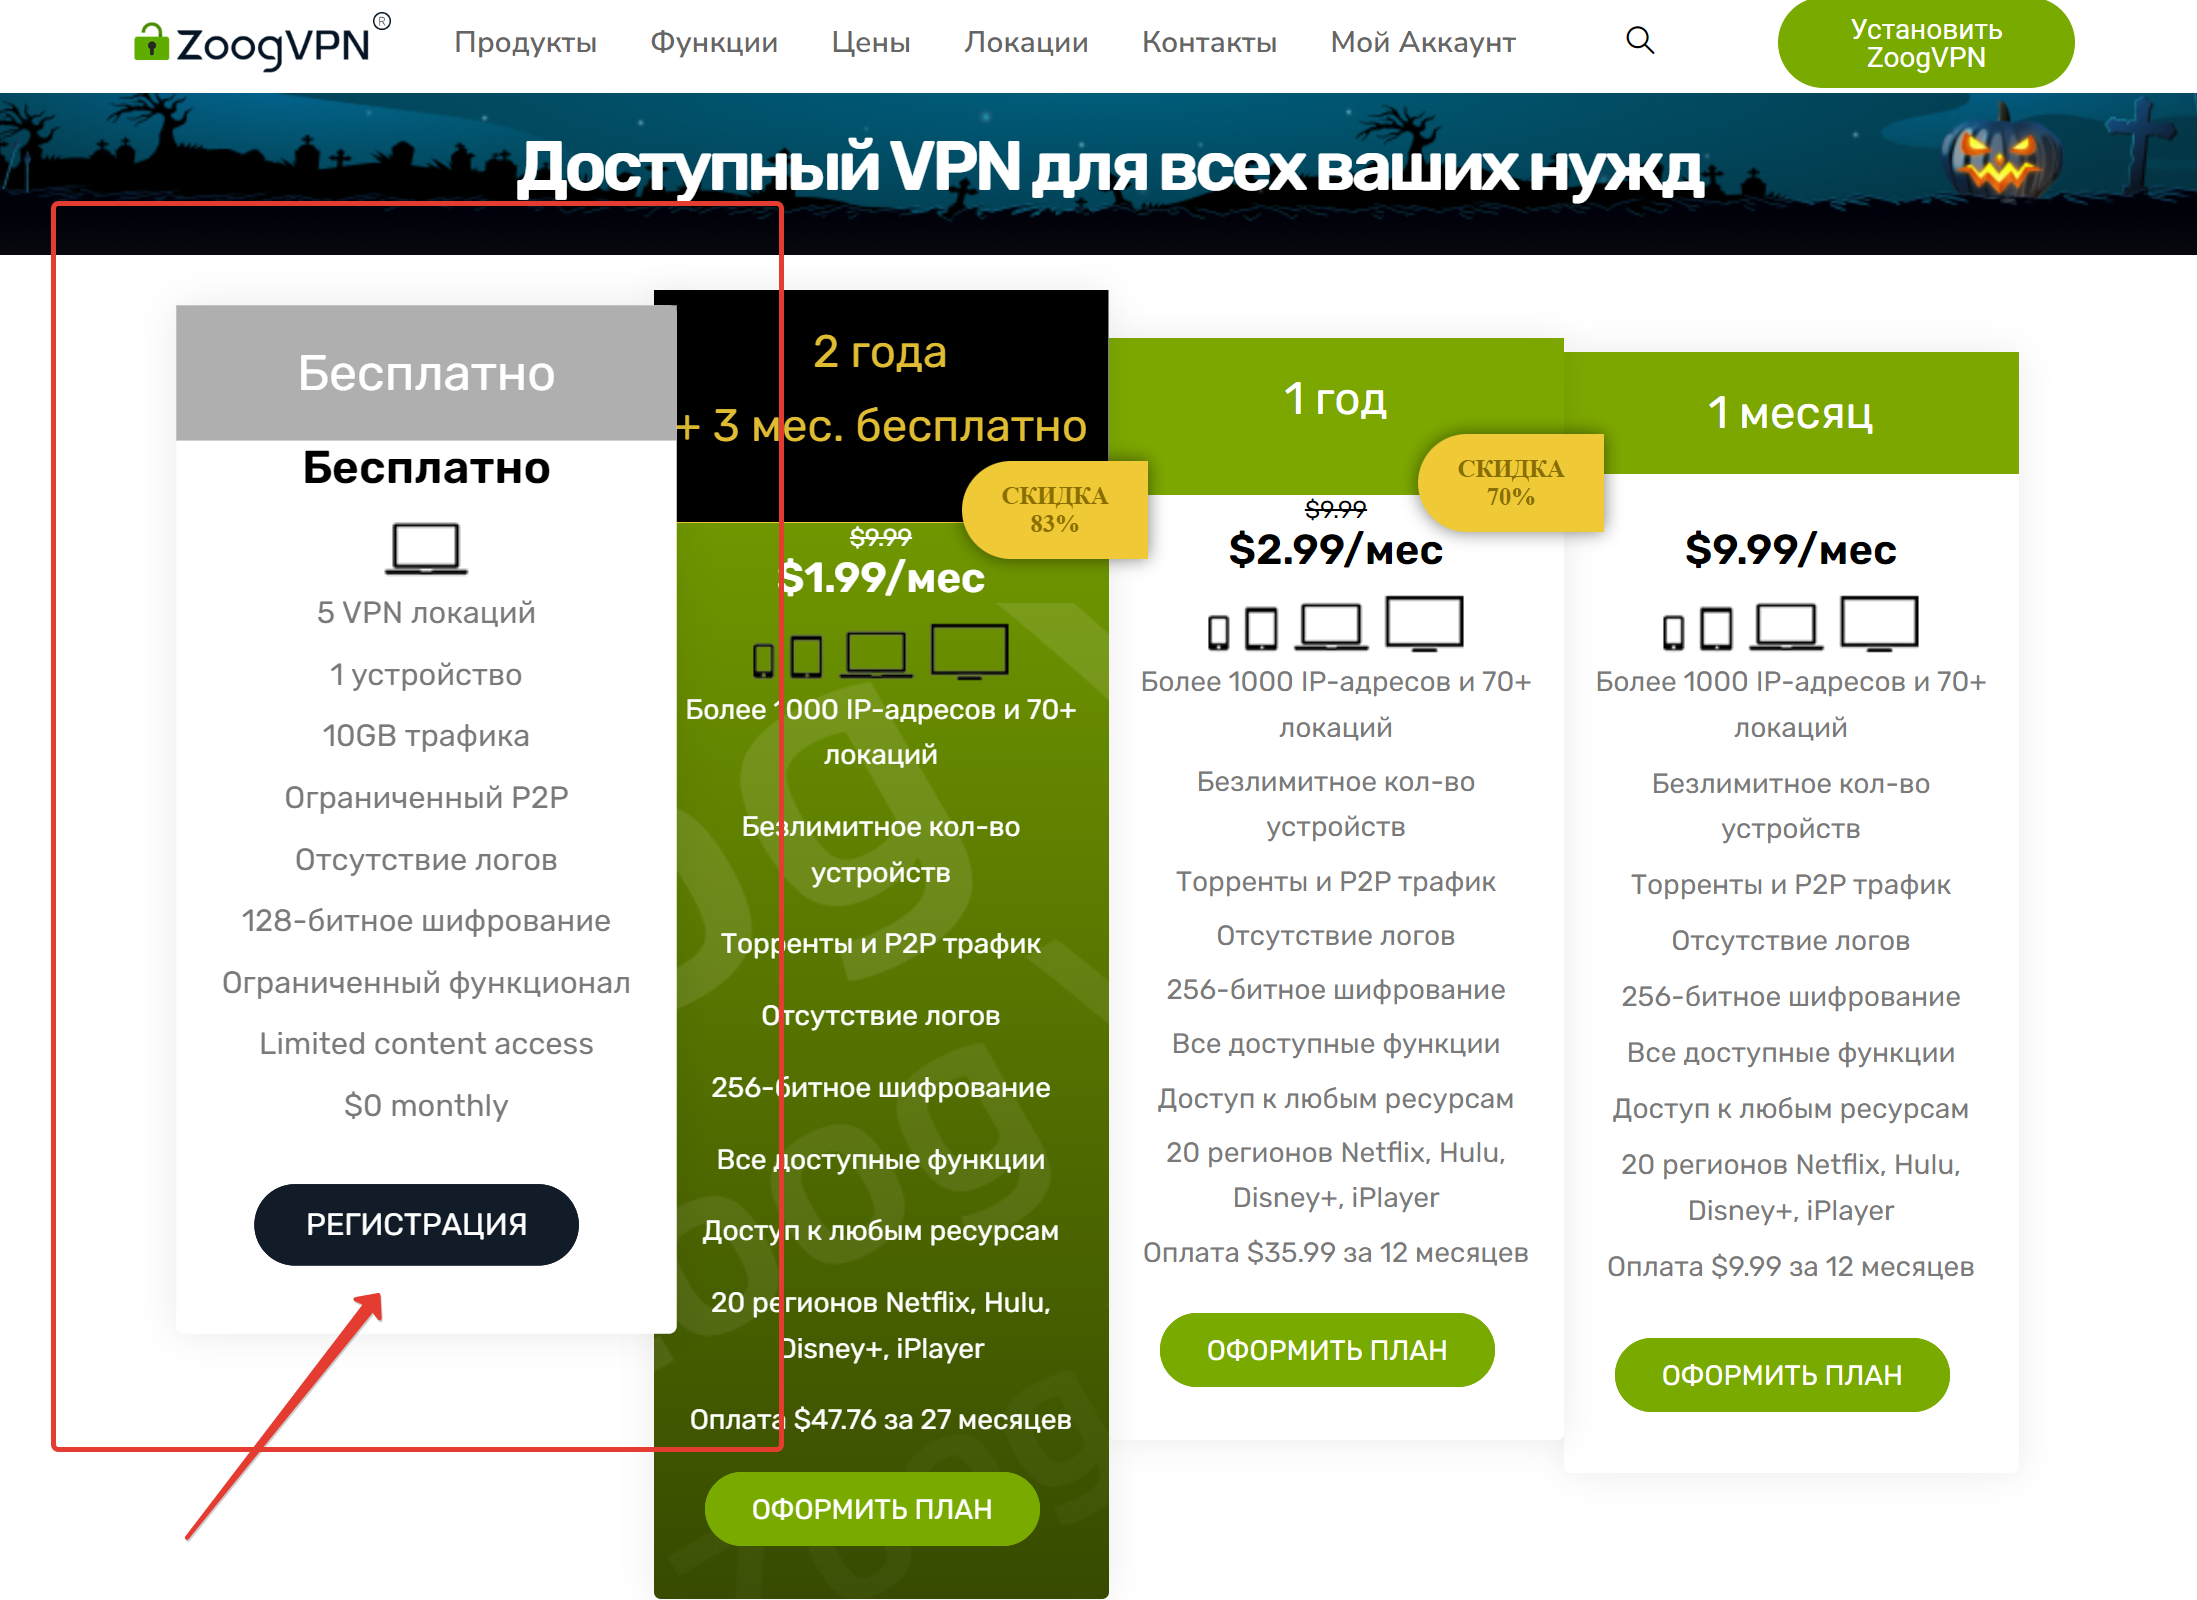The width and height of the screenshot is (2197, 1600).
Task: Click the phone icon in 1 месяц plan
Action: pos(1673,631)
